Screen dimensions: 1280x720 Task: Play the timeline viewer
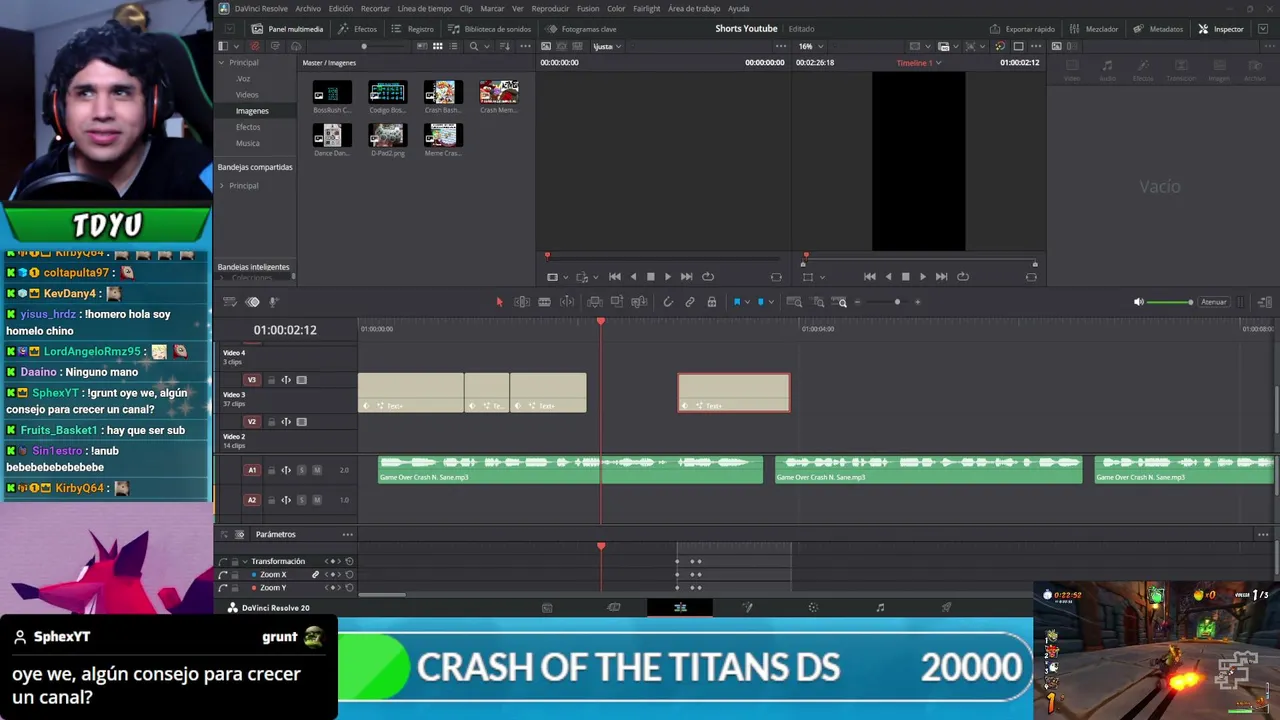(x=923, y=277)
